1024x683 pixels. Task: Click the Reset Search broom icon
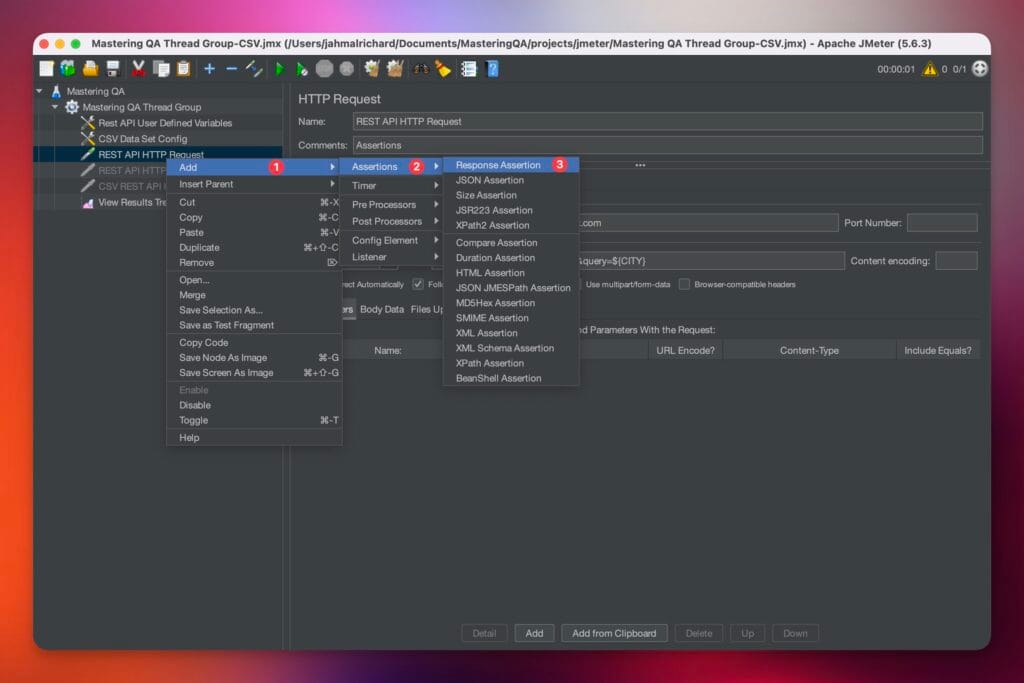443,69
